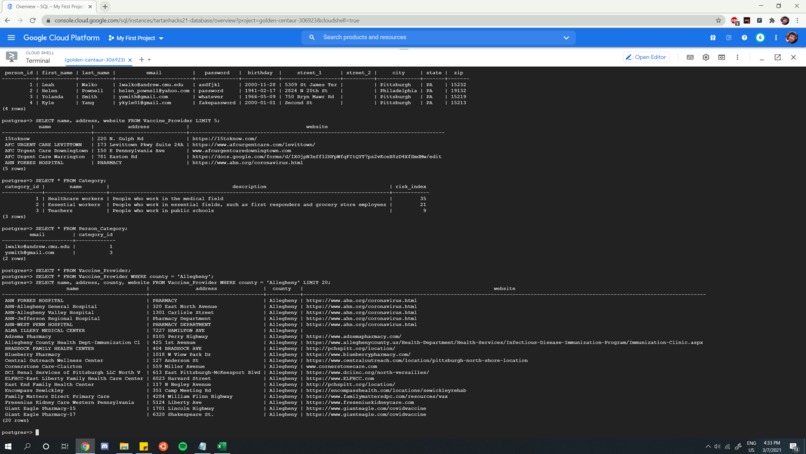806x454 pixels.
Task: Open the Cloud Shell more options menu
Action: pyautogui.click(x=737, y=57)
